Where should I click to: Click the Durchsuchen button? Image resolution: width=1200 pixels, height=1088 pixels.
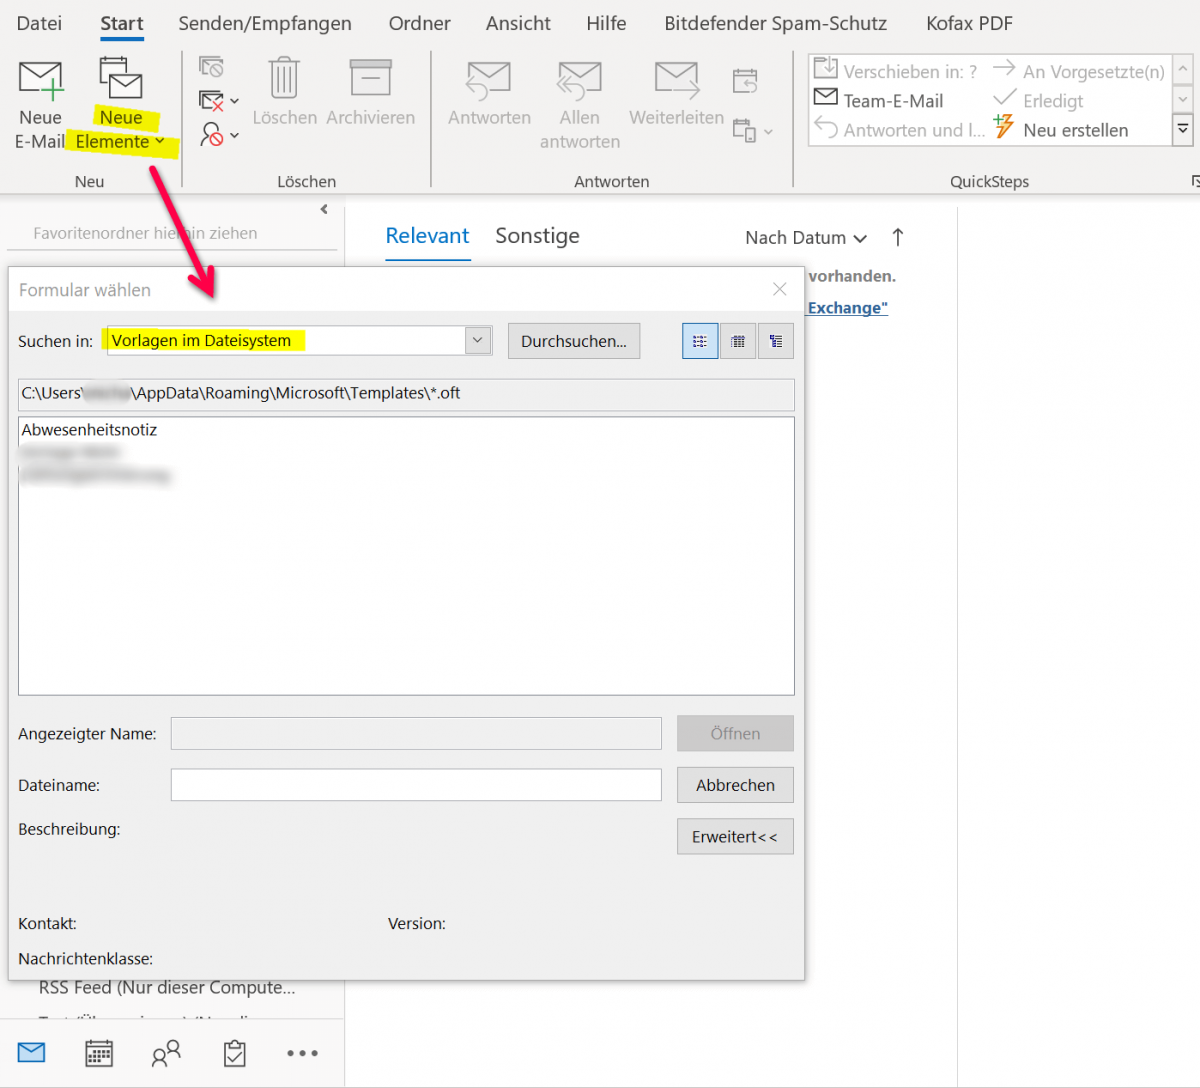[574, 340]
